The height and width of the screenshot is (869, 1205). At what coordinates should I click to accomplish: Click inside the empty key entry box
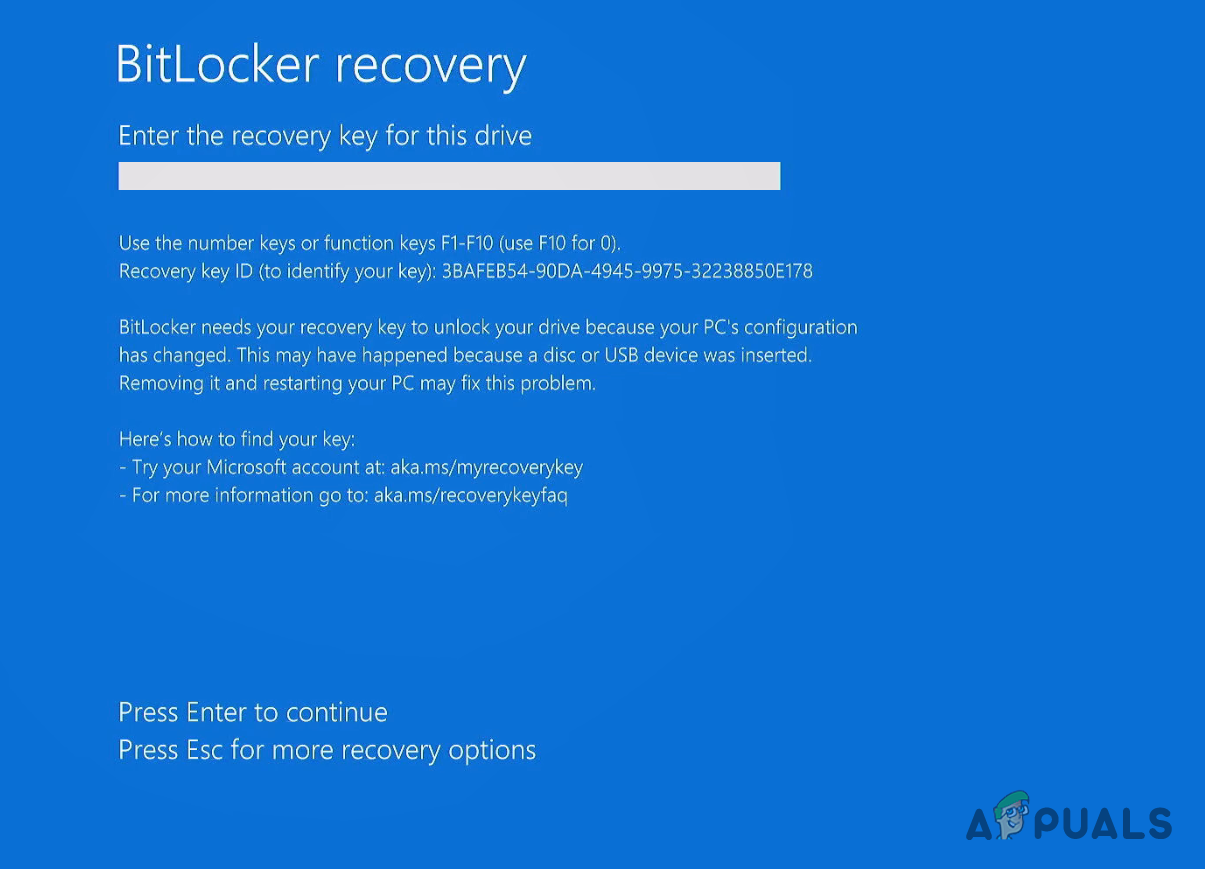click(x=449, y=176)
